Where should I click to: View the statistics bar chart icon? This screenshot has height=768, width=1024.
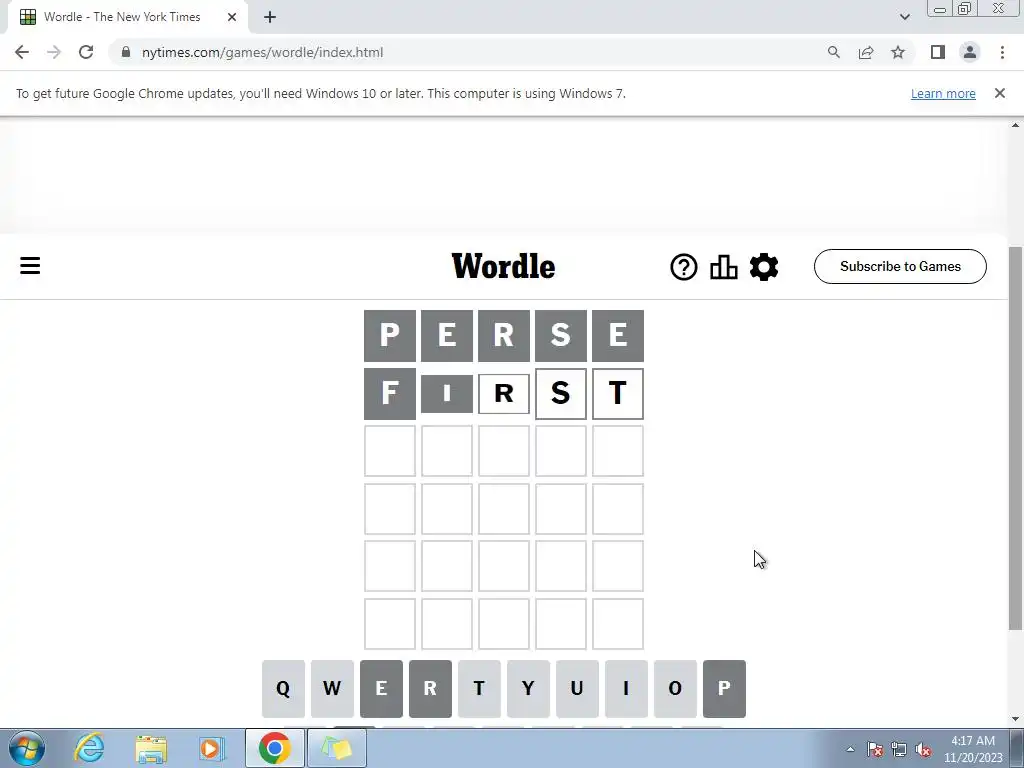coord(724,267)
